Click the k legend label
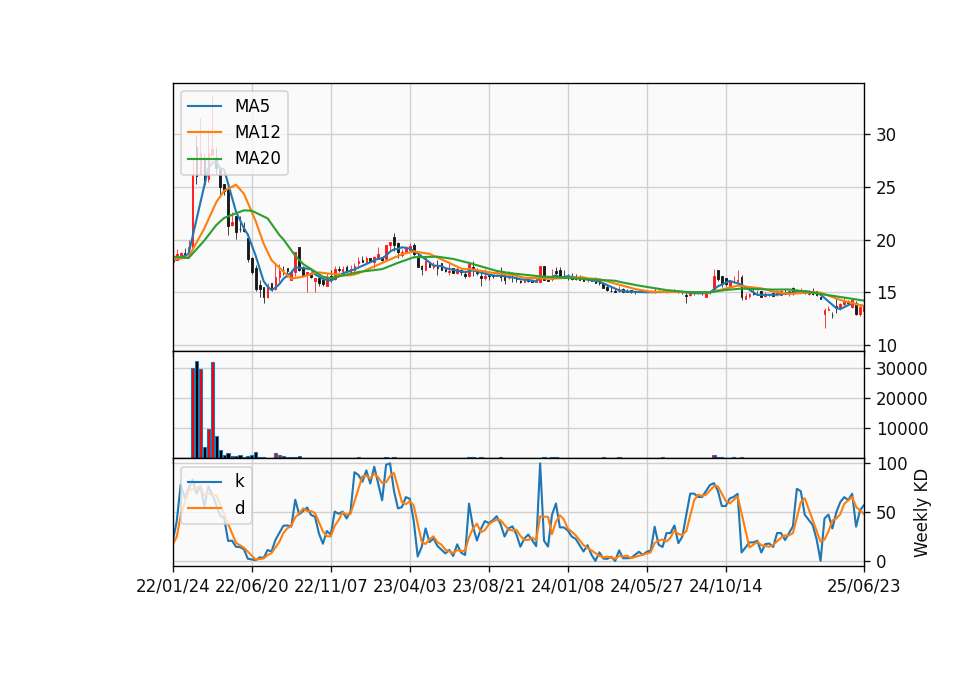The width and height of the screenshot is (960, 690). click(239, 481)
